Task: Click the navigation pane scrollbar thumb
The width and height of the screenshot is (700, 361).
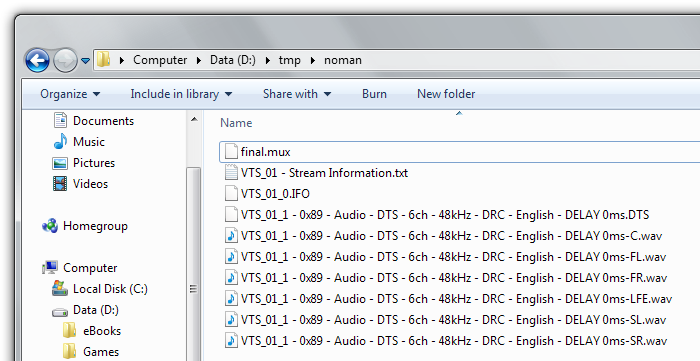Action: click(x=194, y=263)
